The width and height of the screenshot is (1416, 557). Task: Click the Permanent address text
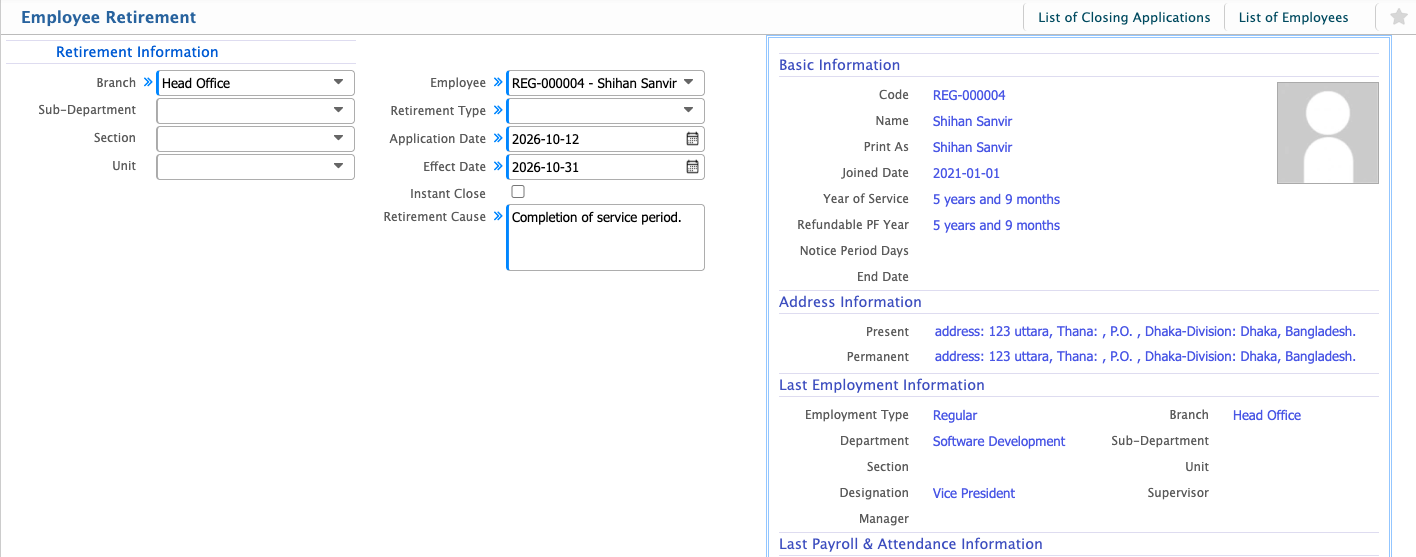pos(1145,356)
